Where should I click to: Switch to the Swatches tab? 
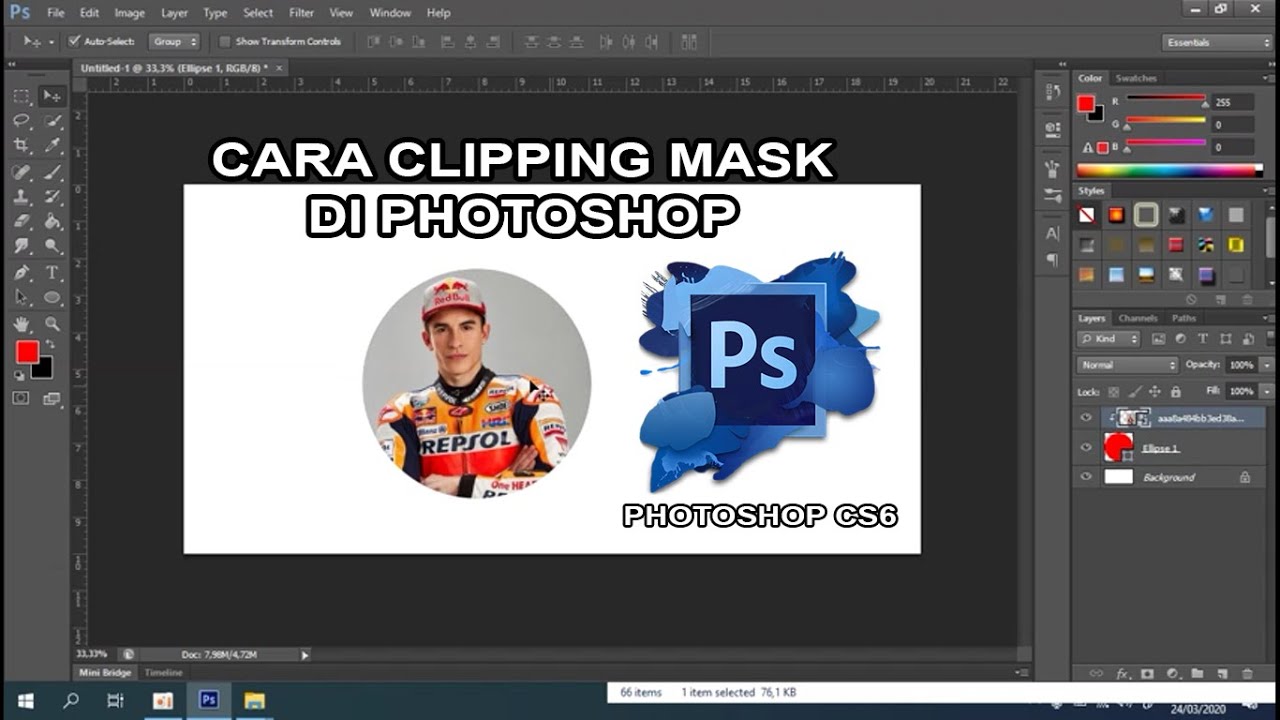(x=1136, y=78)
